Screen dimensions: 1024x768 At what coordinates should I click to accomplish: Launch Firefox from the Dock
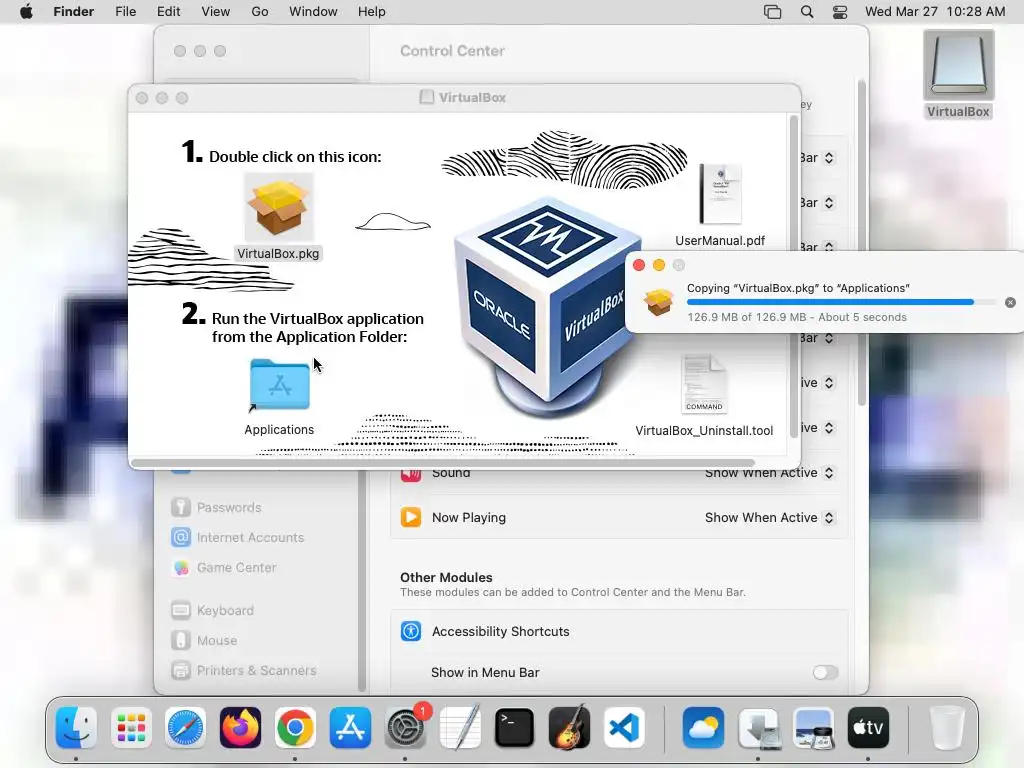coord(240,727)
